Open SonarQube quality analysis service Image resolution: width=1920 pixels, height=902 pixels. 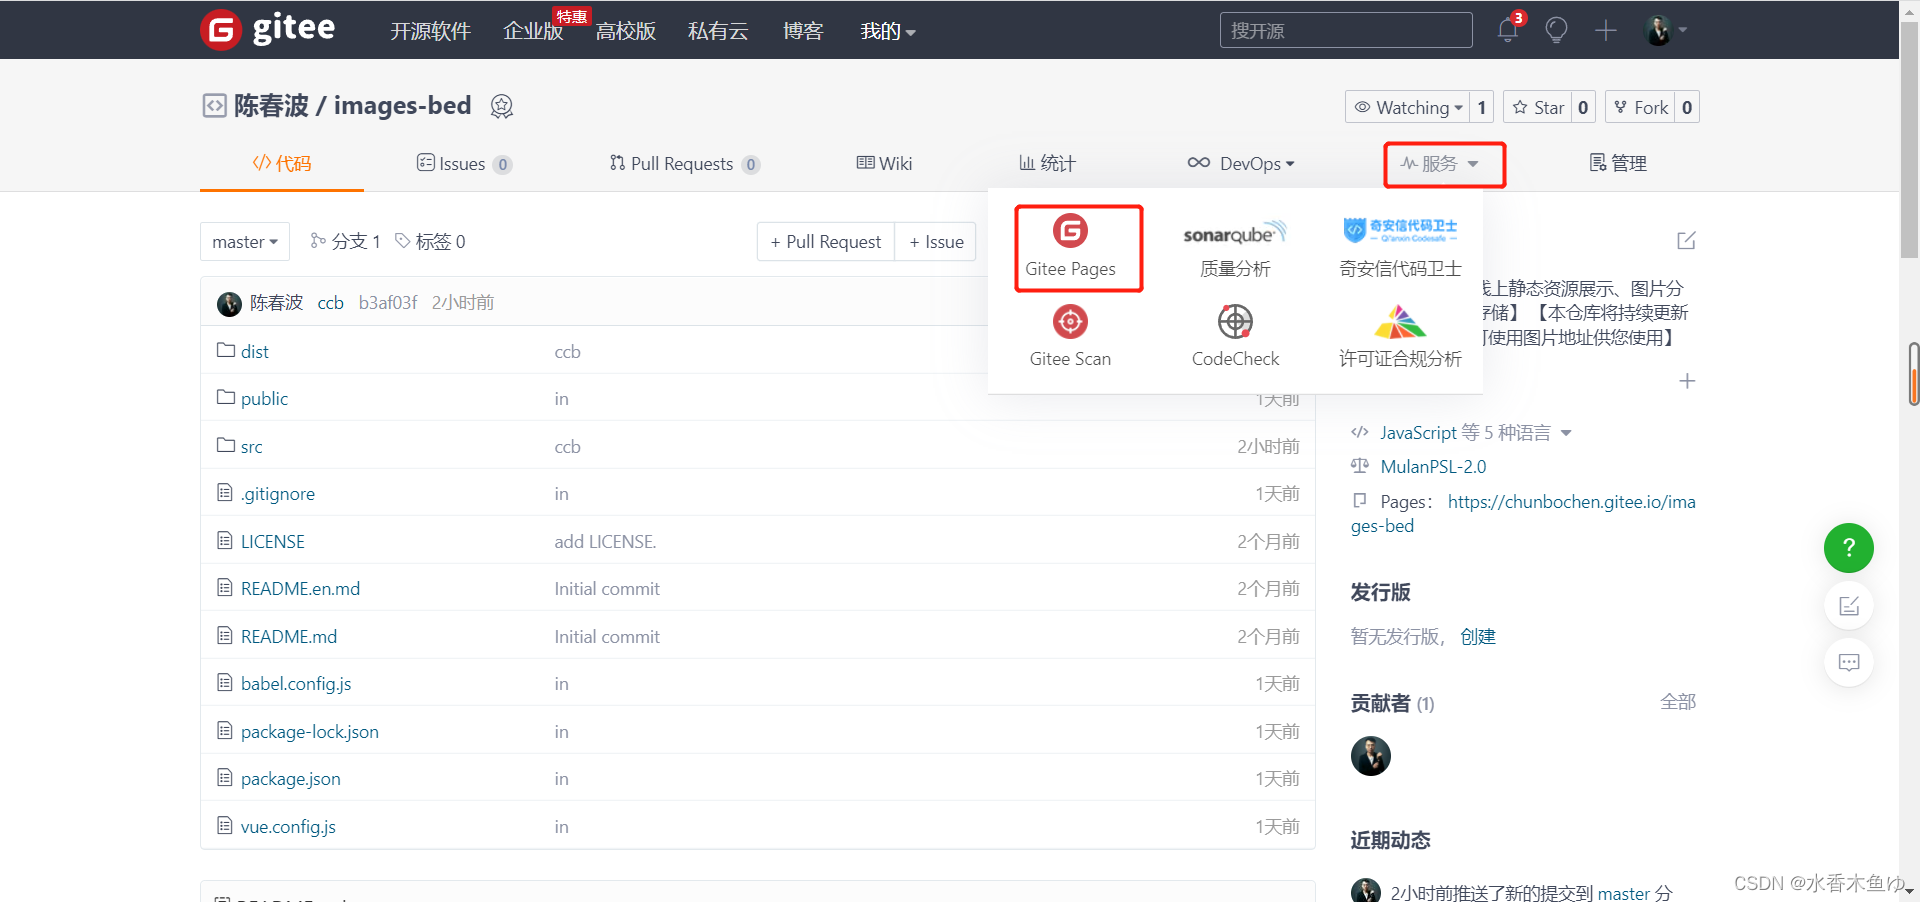1235,249
